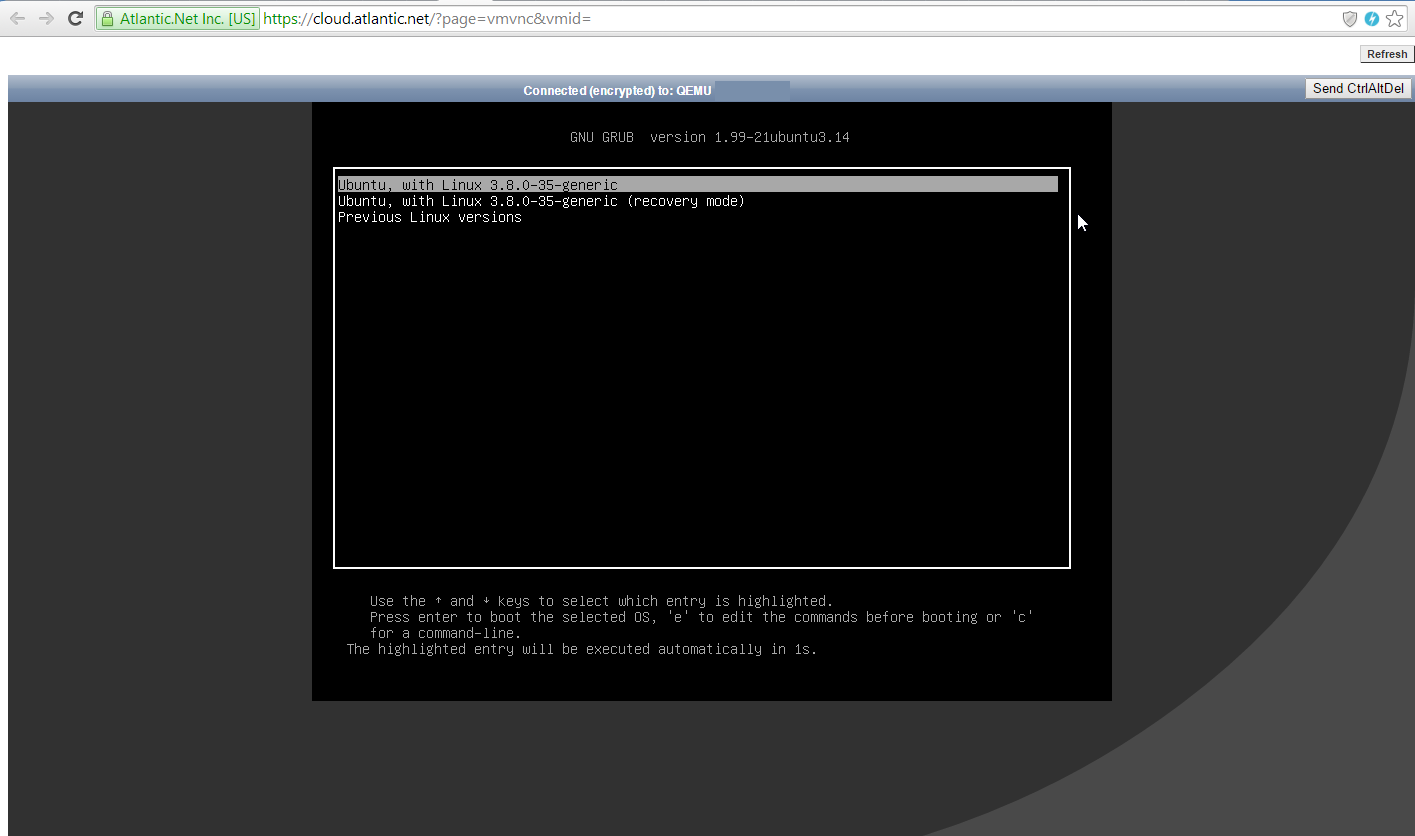The width and height of the screenshot is (1415, 836).
Task: Click the green padlock security icon
Action: click(108, 19)
